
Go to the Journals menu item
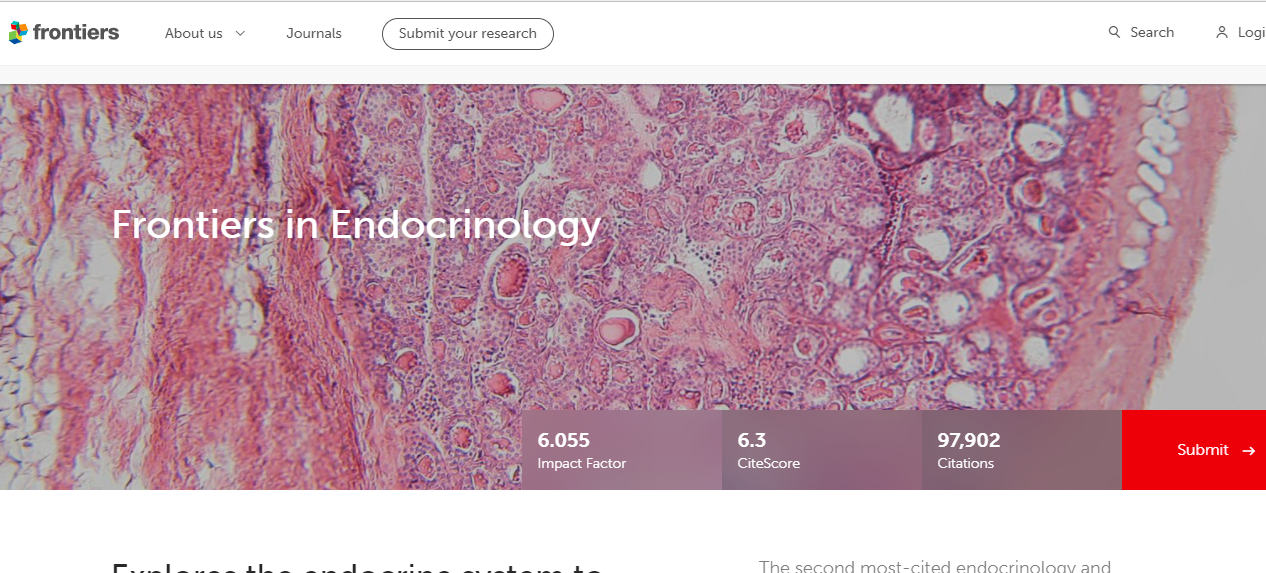coord(314,33)
